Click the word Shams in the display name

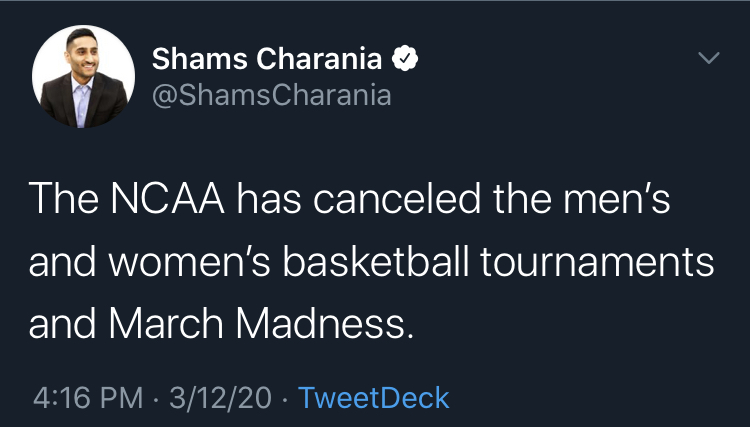tap(199, 59)
